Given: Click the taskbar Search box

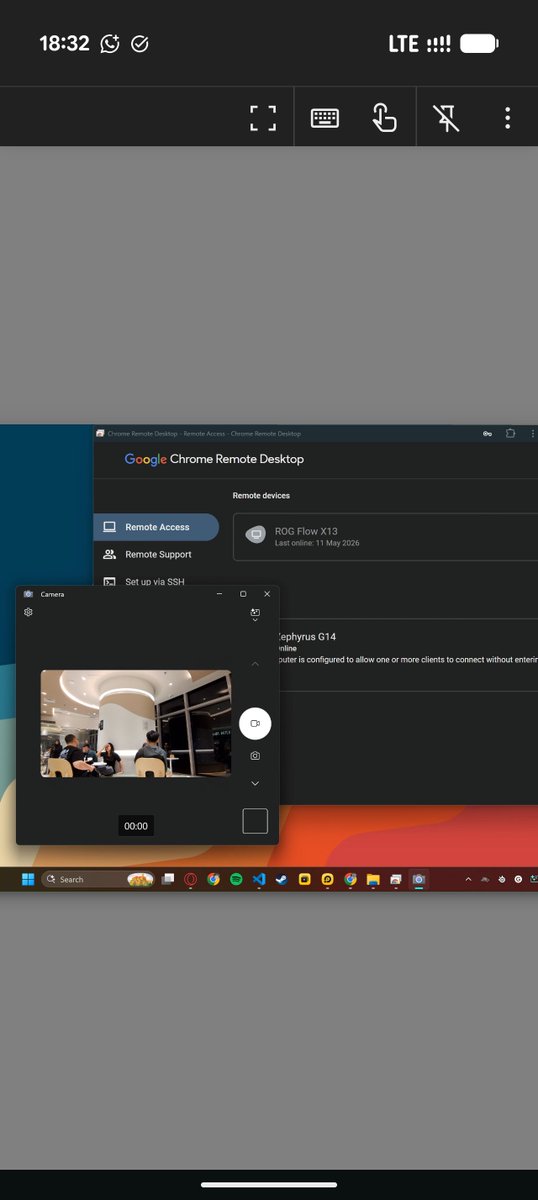Looking at the screenshot, I should 97,879.
